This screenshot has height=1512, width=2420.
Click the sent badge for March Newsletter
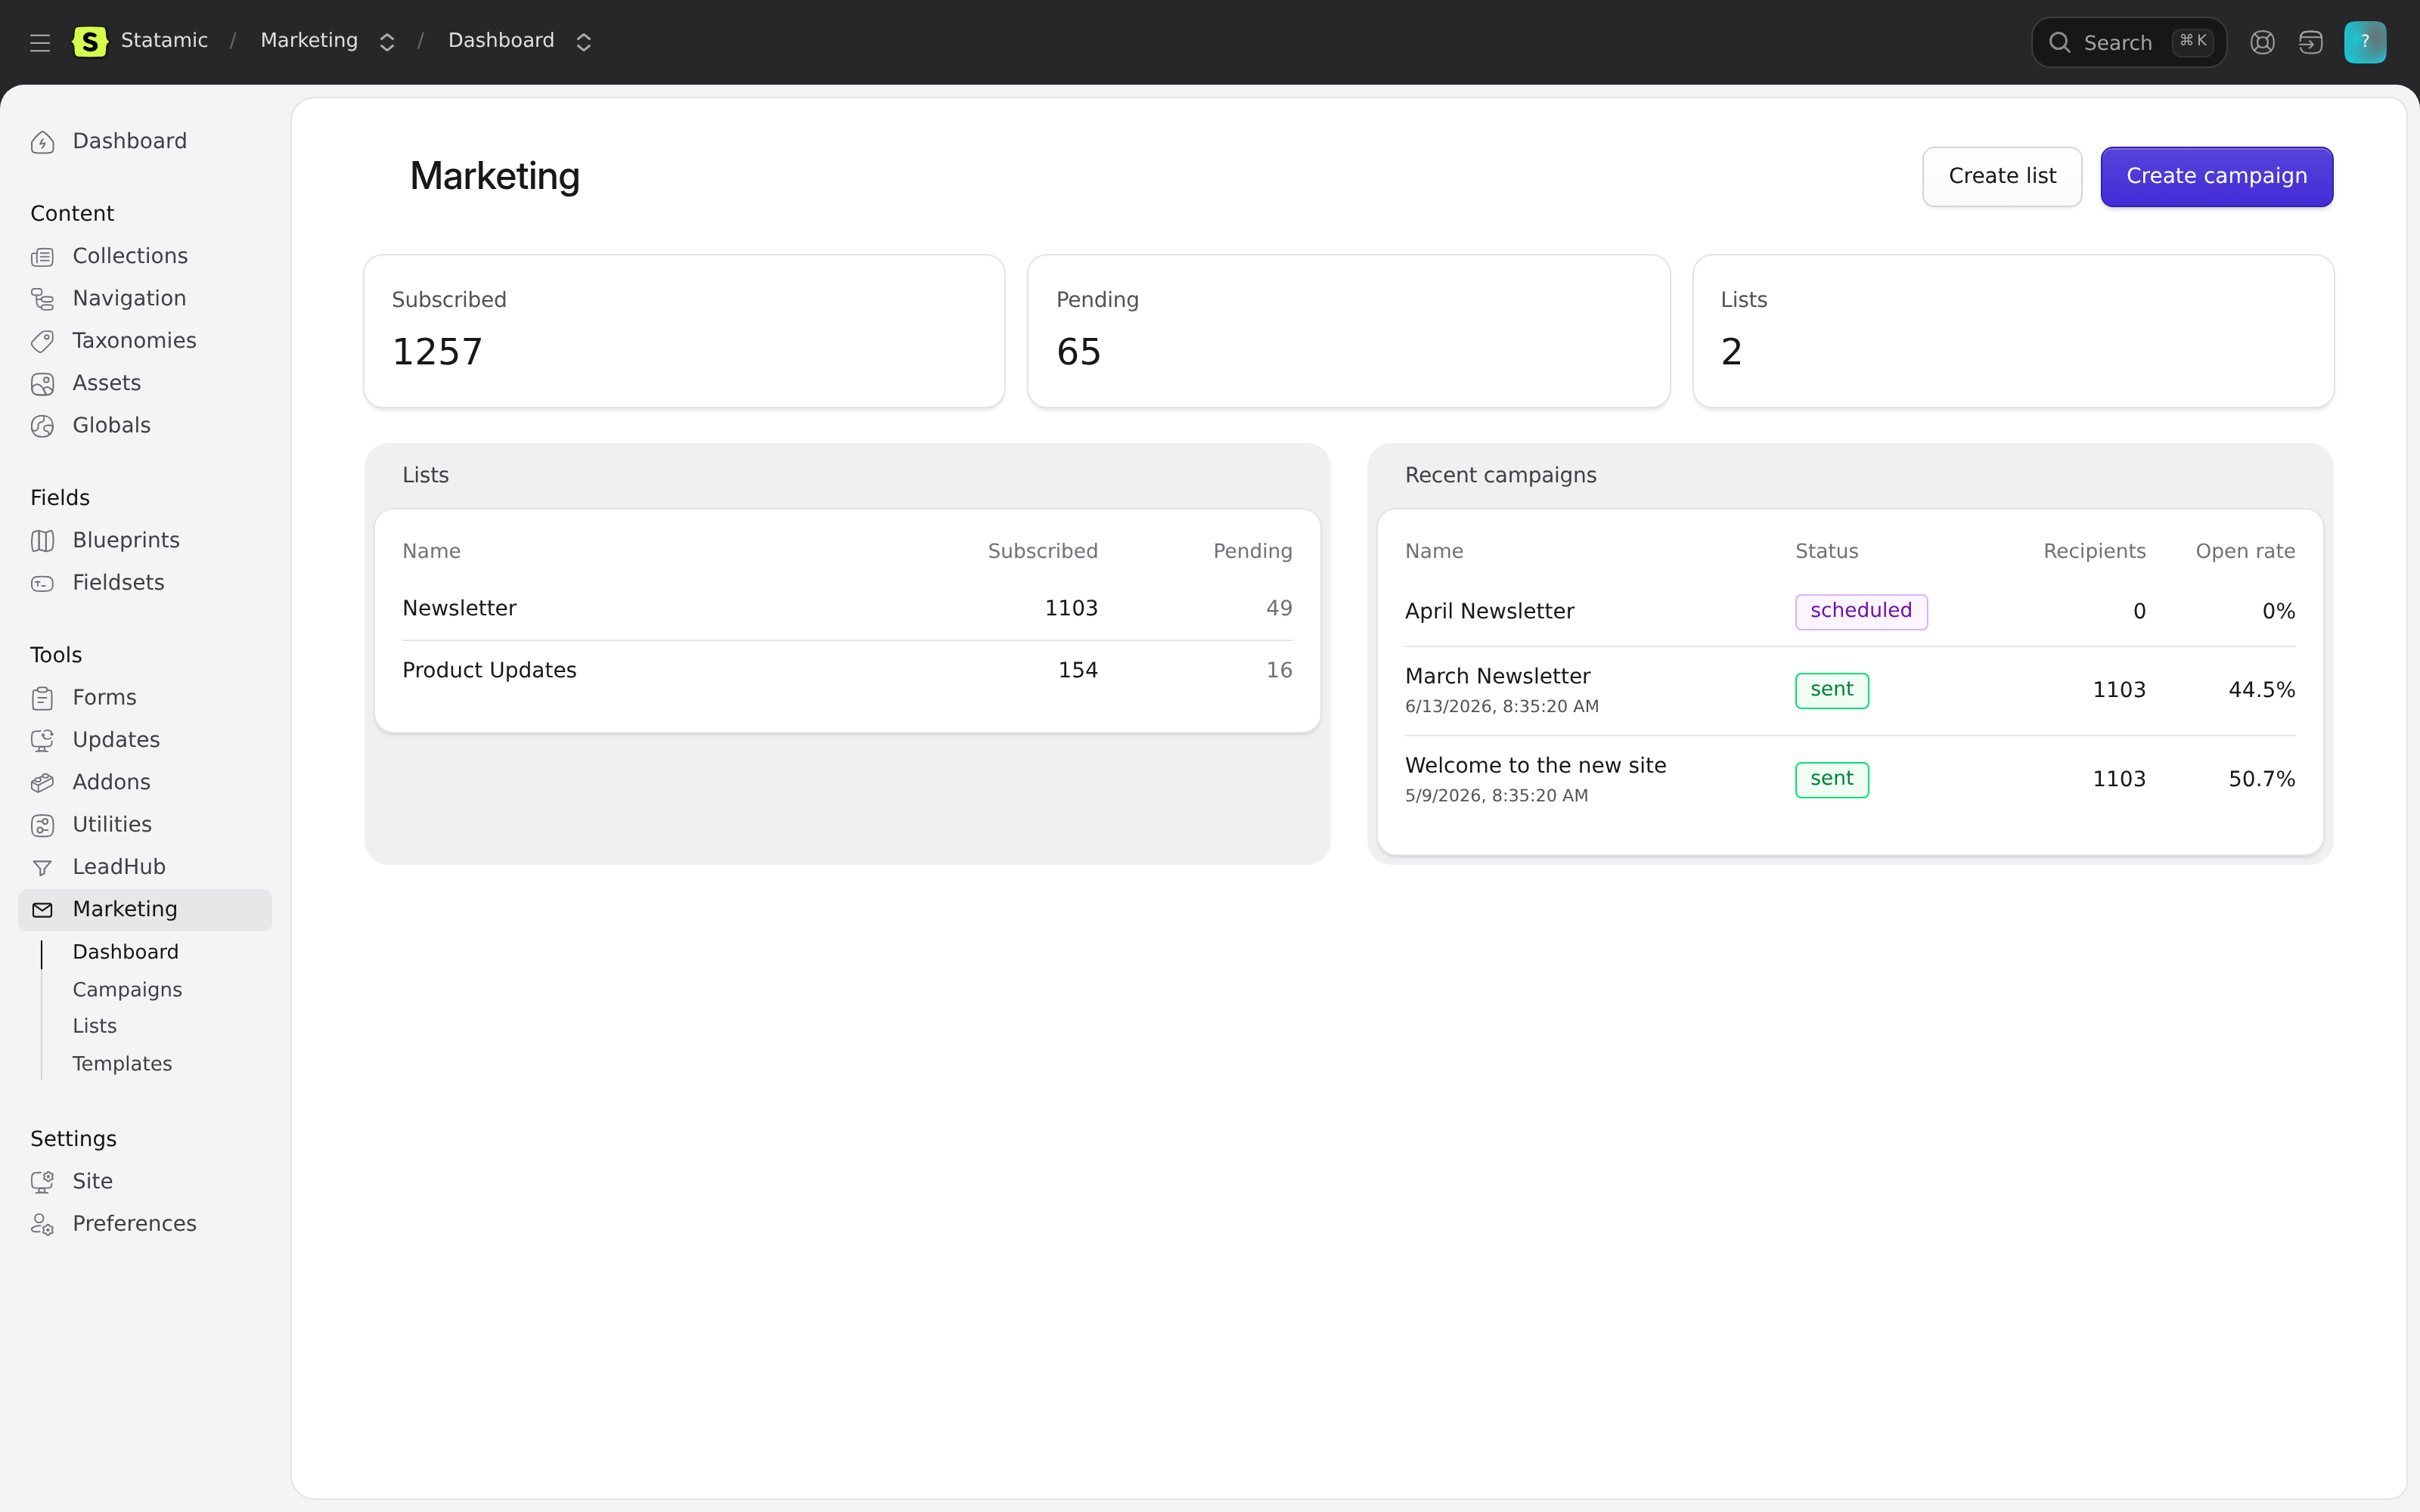point(1831,690)
